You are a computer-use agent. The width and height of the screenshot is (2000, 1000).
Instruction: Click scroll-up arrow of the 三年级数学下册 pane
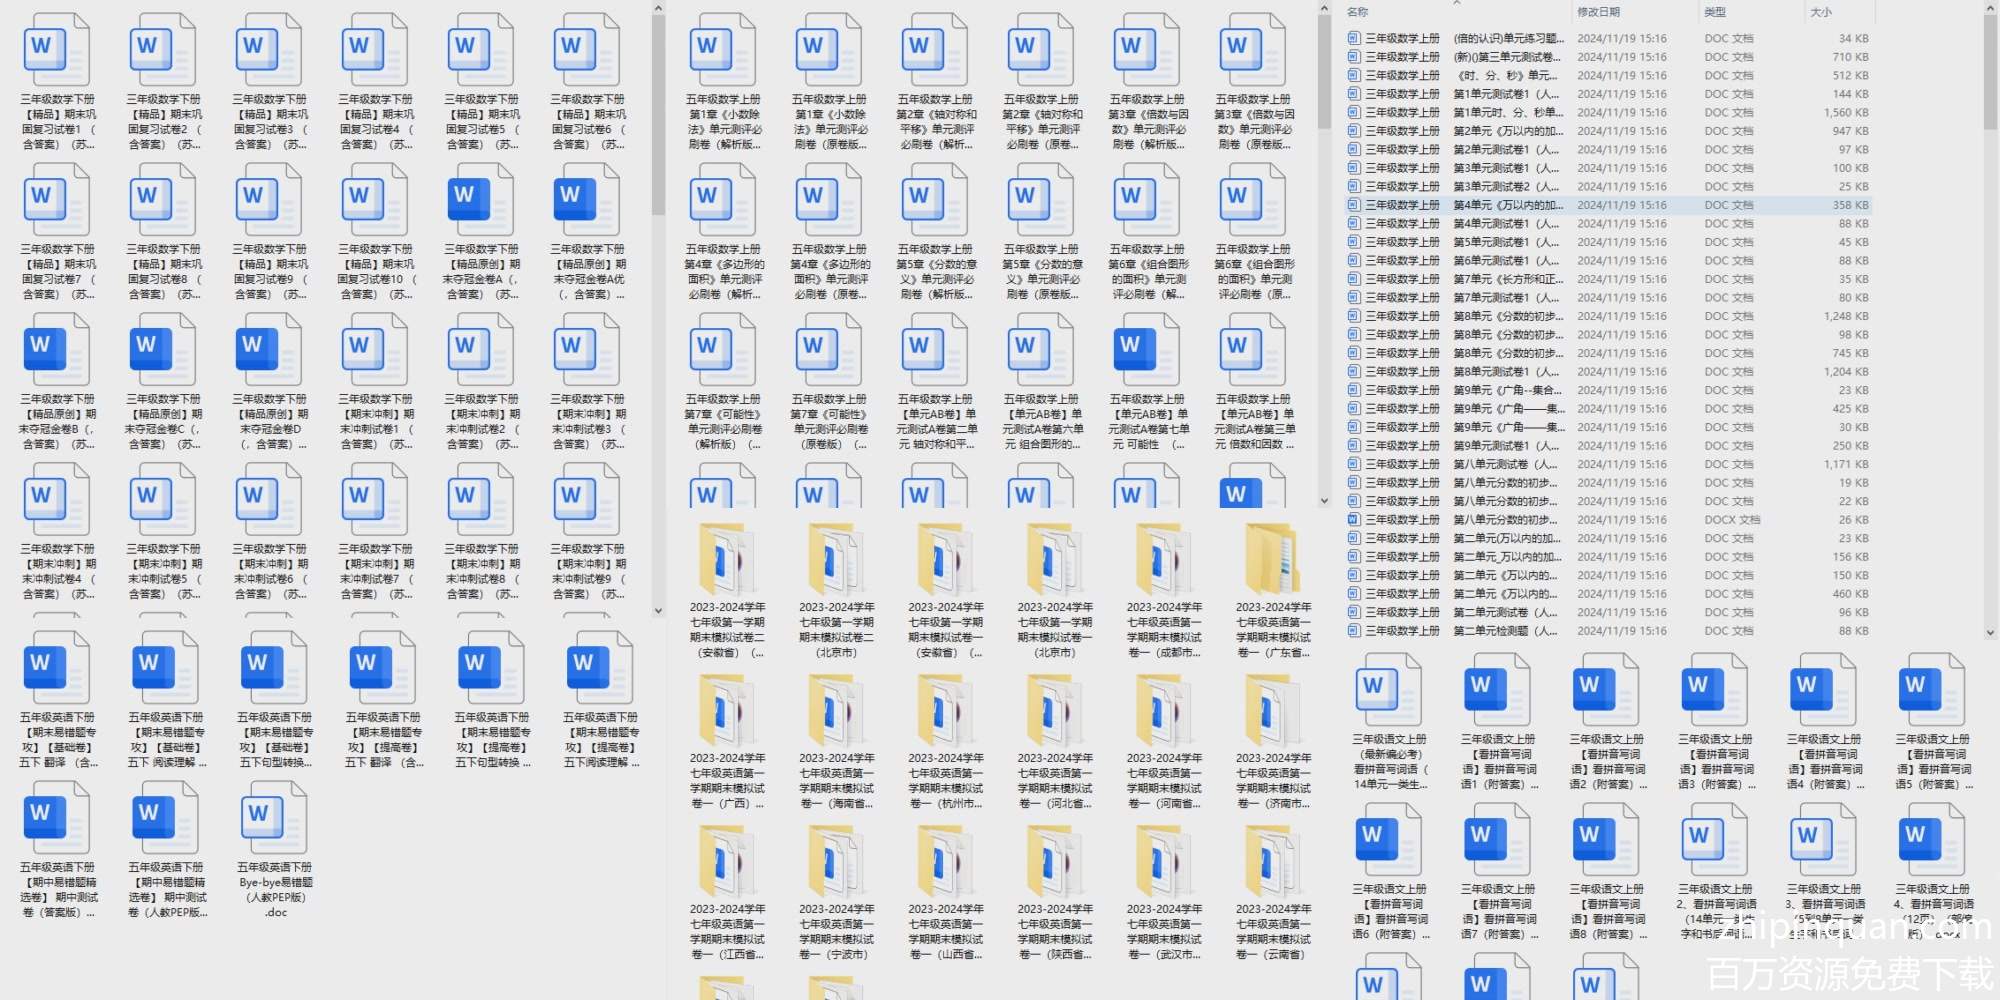[x=658, y=9]
